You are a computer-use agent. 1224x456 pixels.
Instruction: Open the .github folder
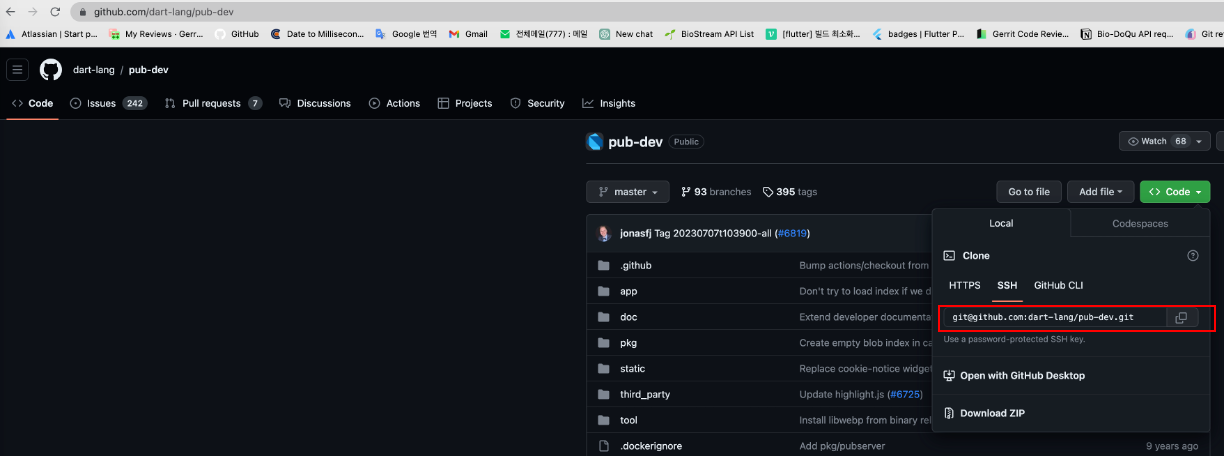635,265
